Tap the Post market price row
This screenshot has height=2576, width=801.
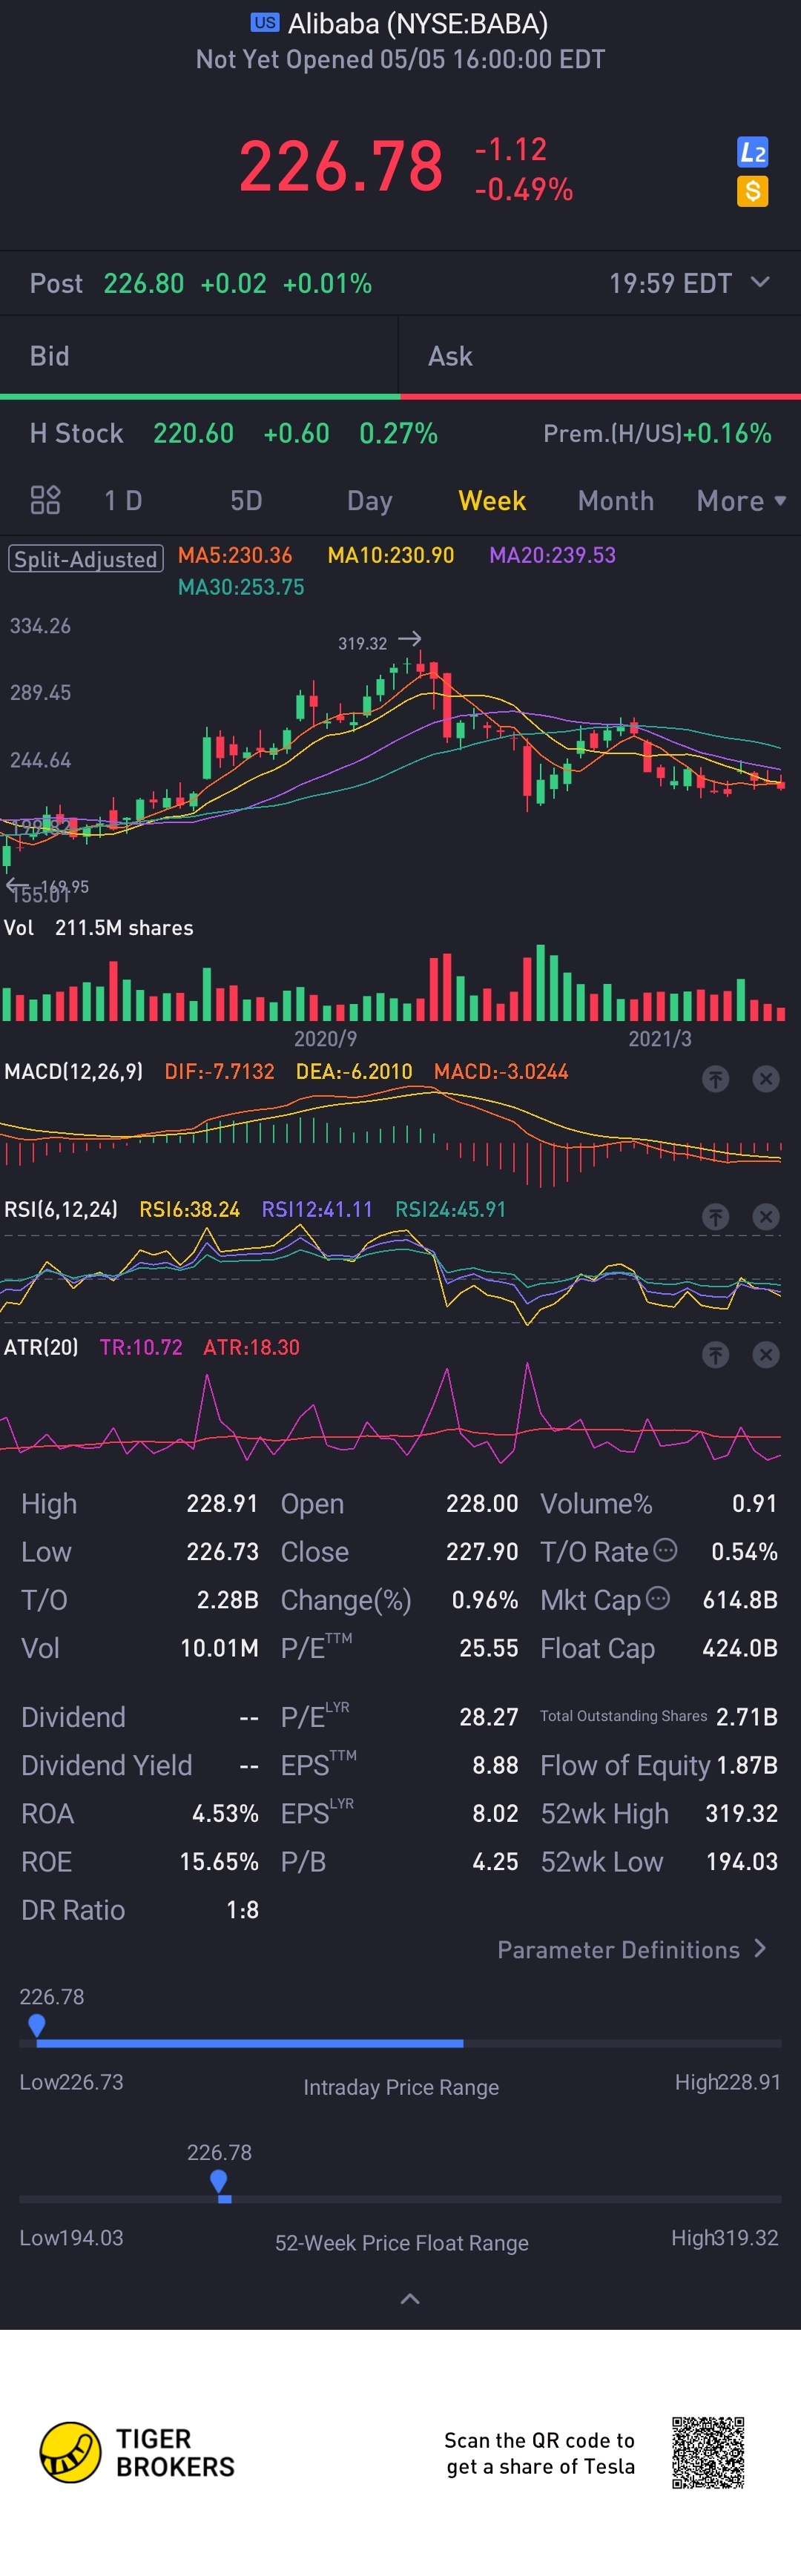pos(400,283)
